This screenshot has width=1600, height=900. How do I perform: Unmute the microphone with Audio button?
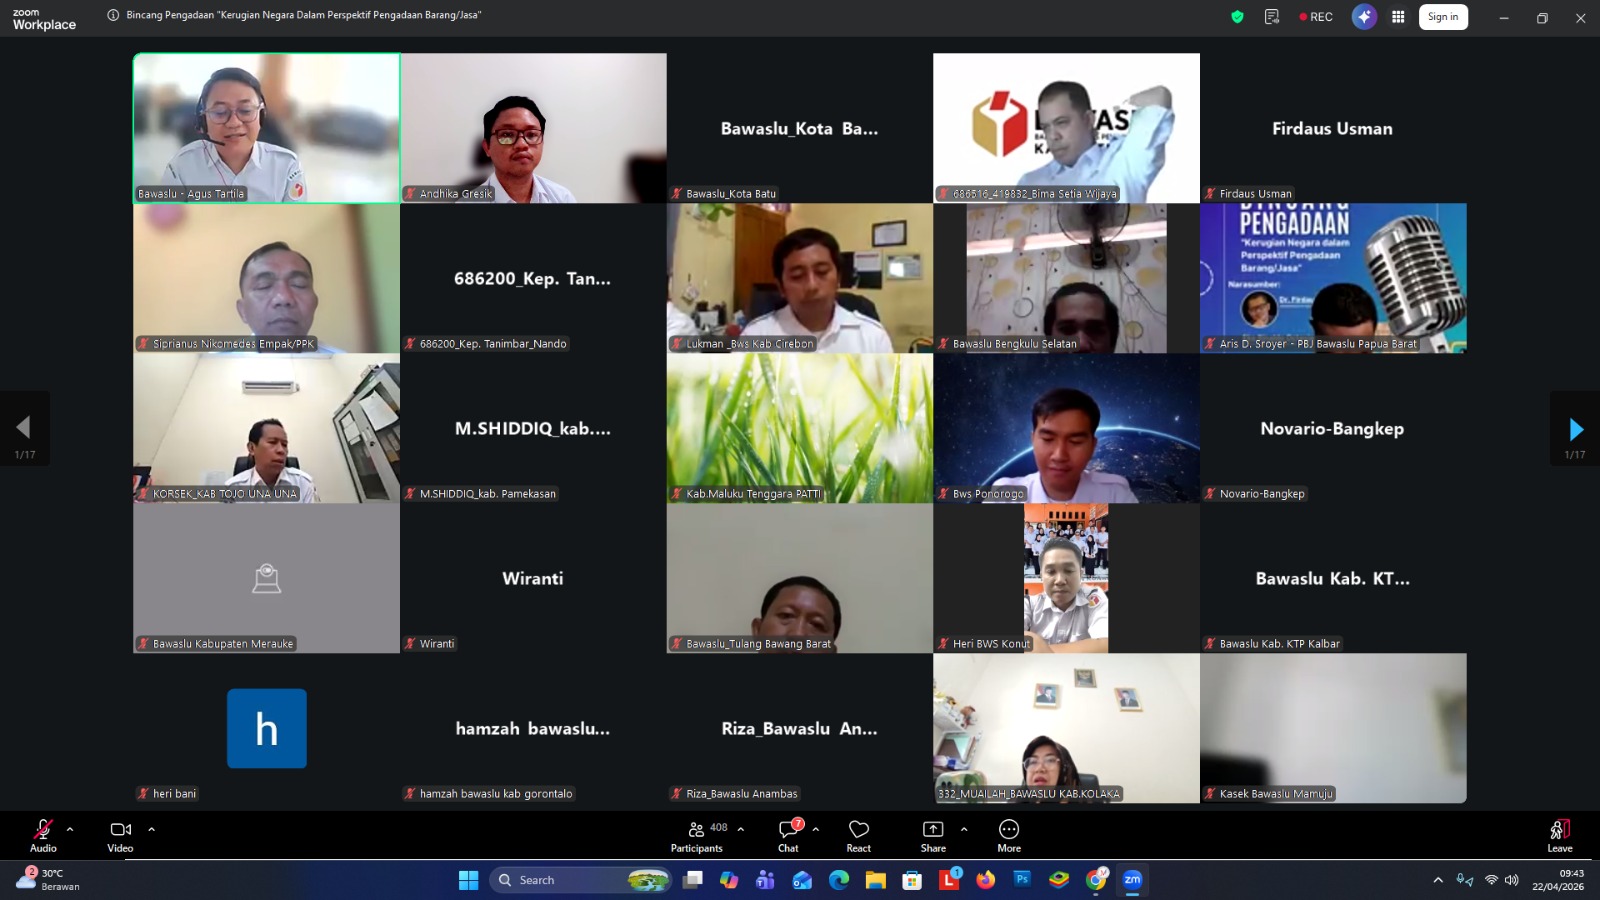[x=43, y=834]
